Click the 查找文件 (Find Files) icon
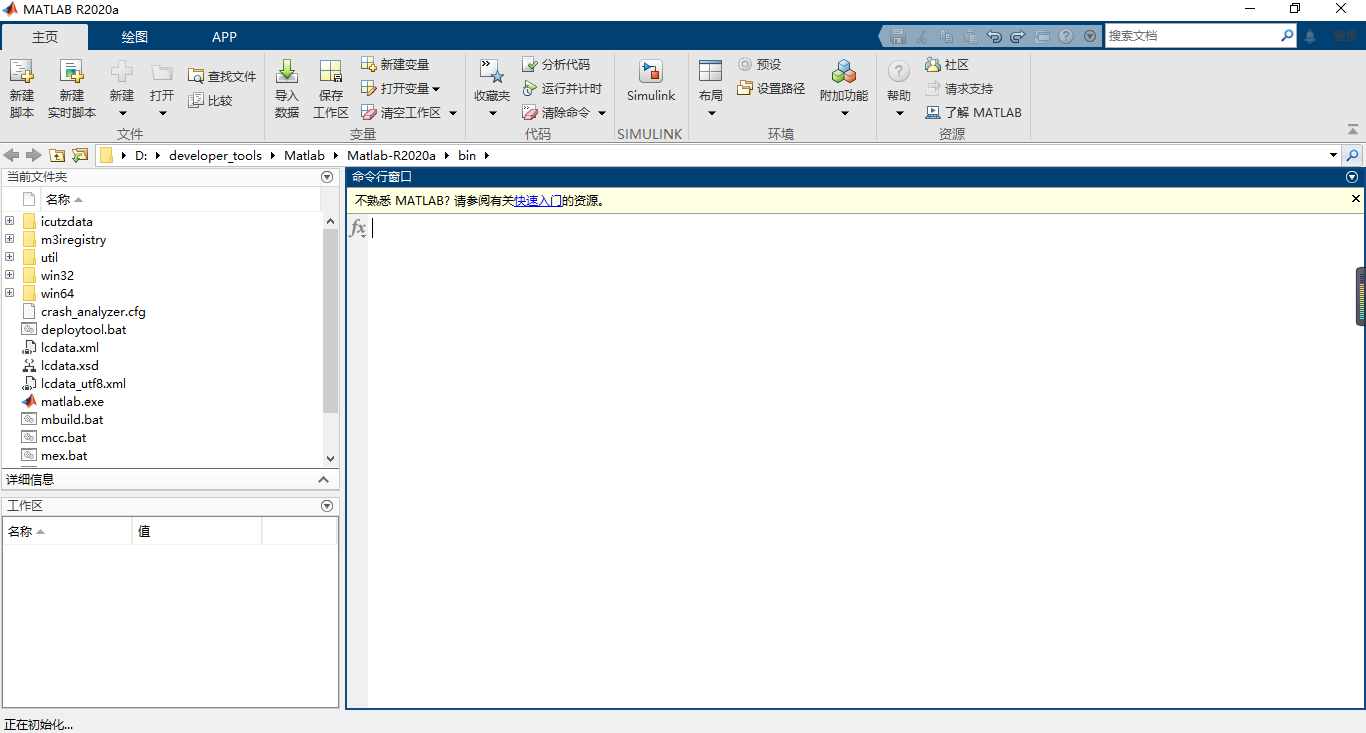The image size is (1366, 733). coord(195,76)
